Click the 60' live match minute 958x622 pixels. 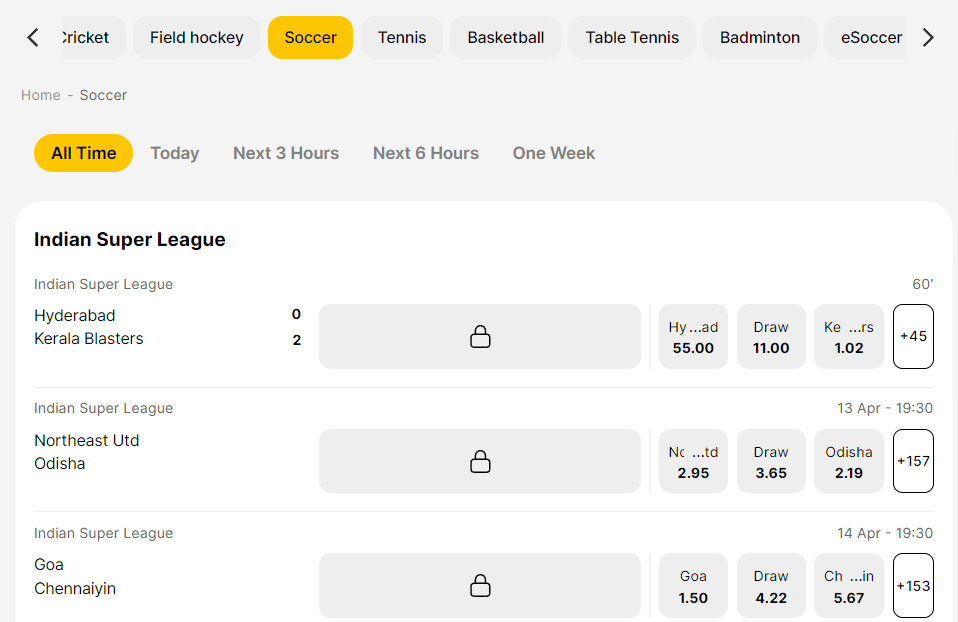tap(923, 284)
